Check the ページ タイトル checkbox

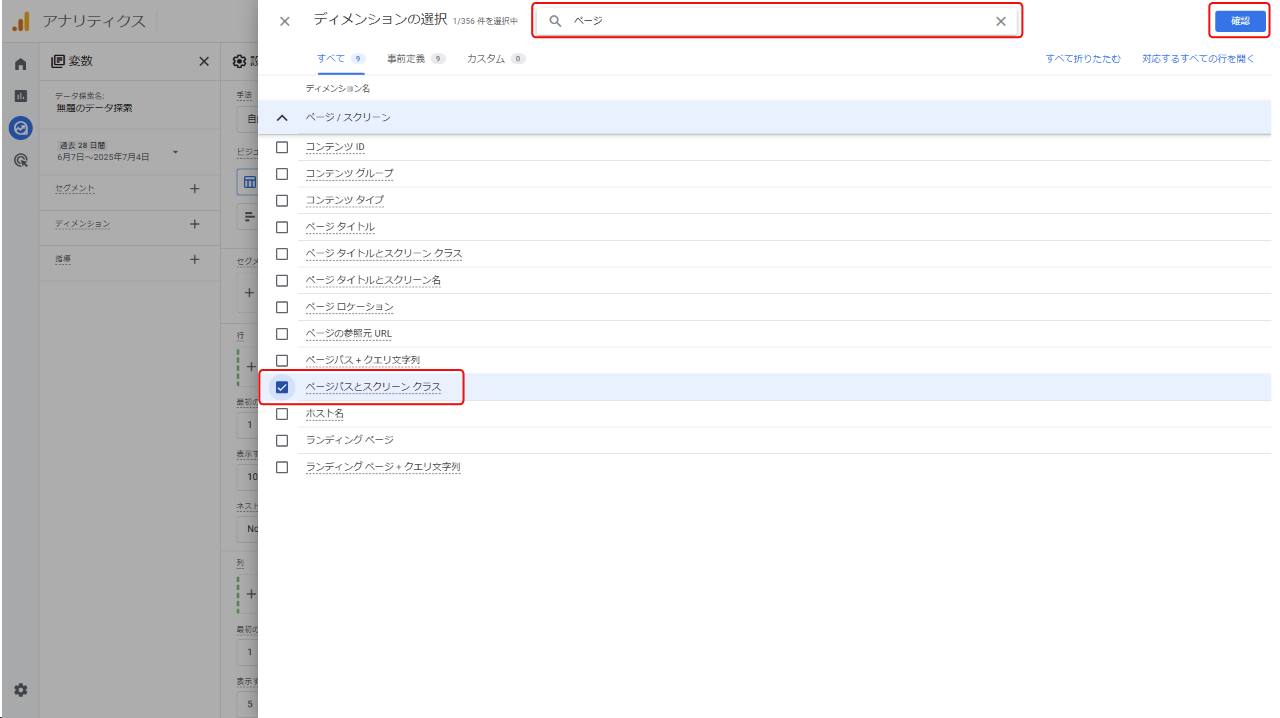[x=282, y=227]
